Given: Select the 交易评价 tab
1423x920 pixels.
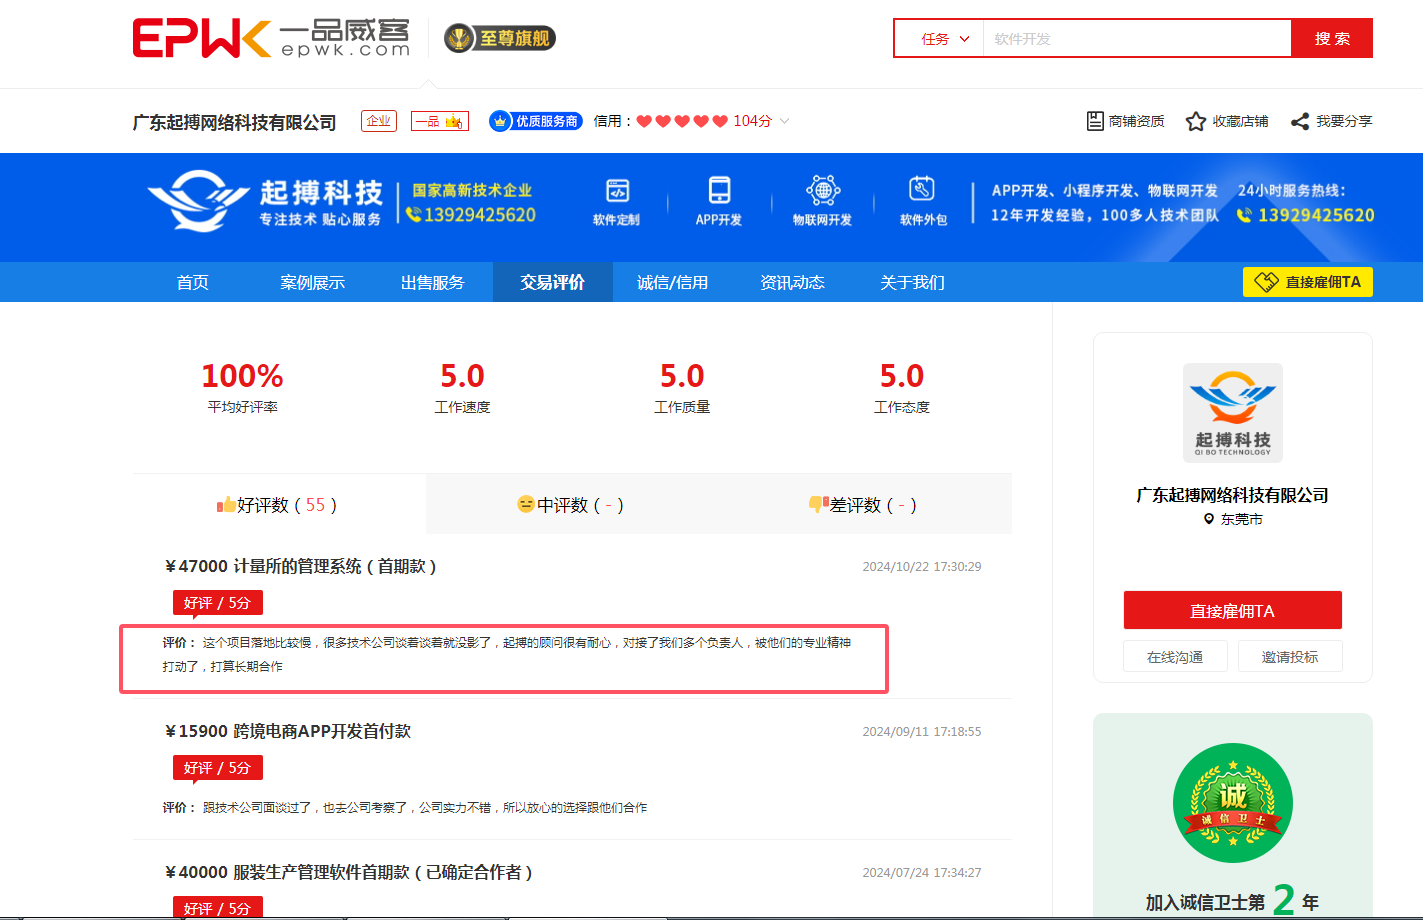Looking at the screenshot, I should coord(553,282).
